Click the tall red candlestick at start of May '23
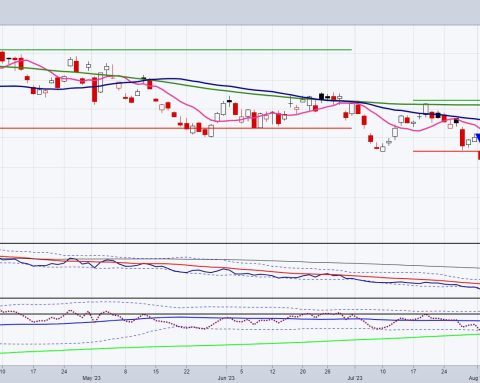The image size is (480, 383). coord(95,90)
